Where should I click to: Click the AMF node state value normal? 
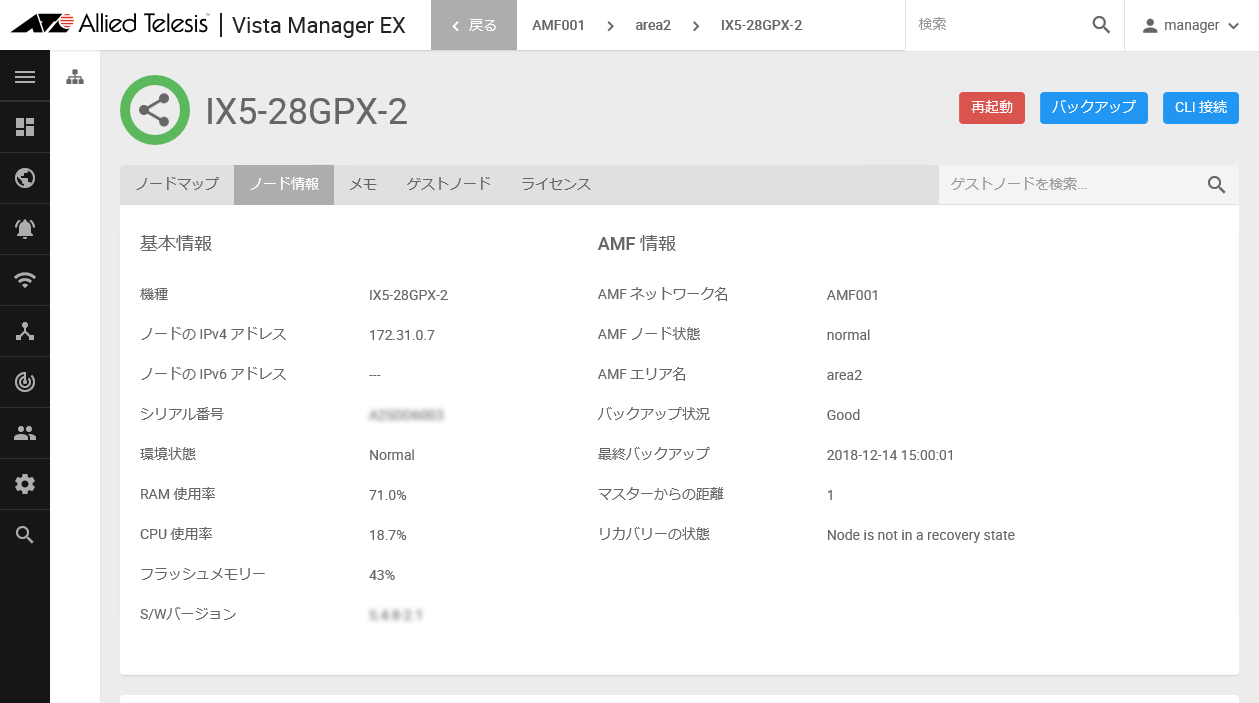pos(848,335)
